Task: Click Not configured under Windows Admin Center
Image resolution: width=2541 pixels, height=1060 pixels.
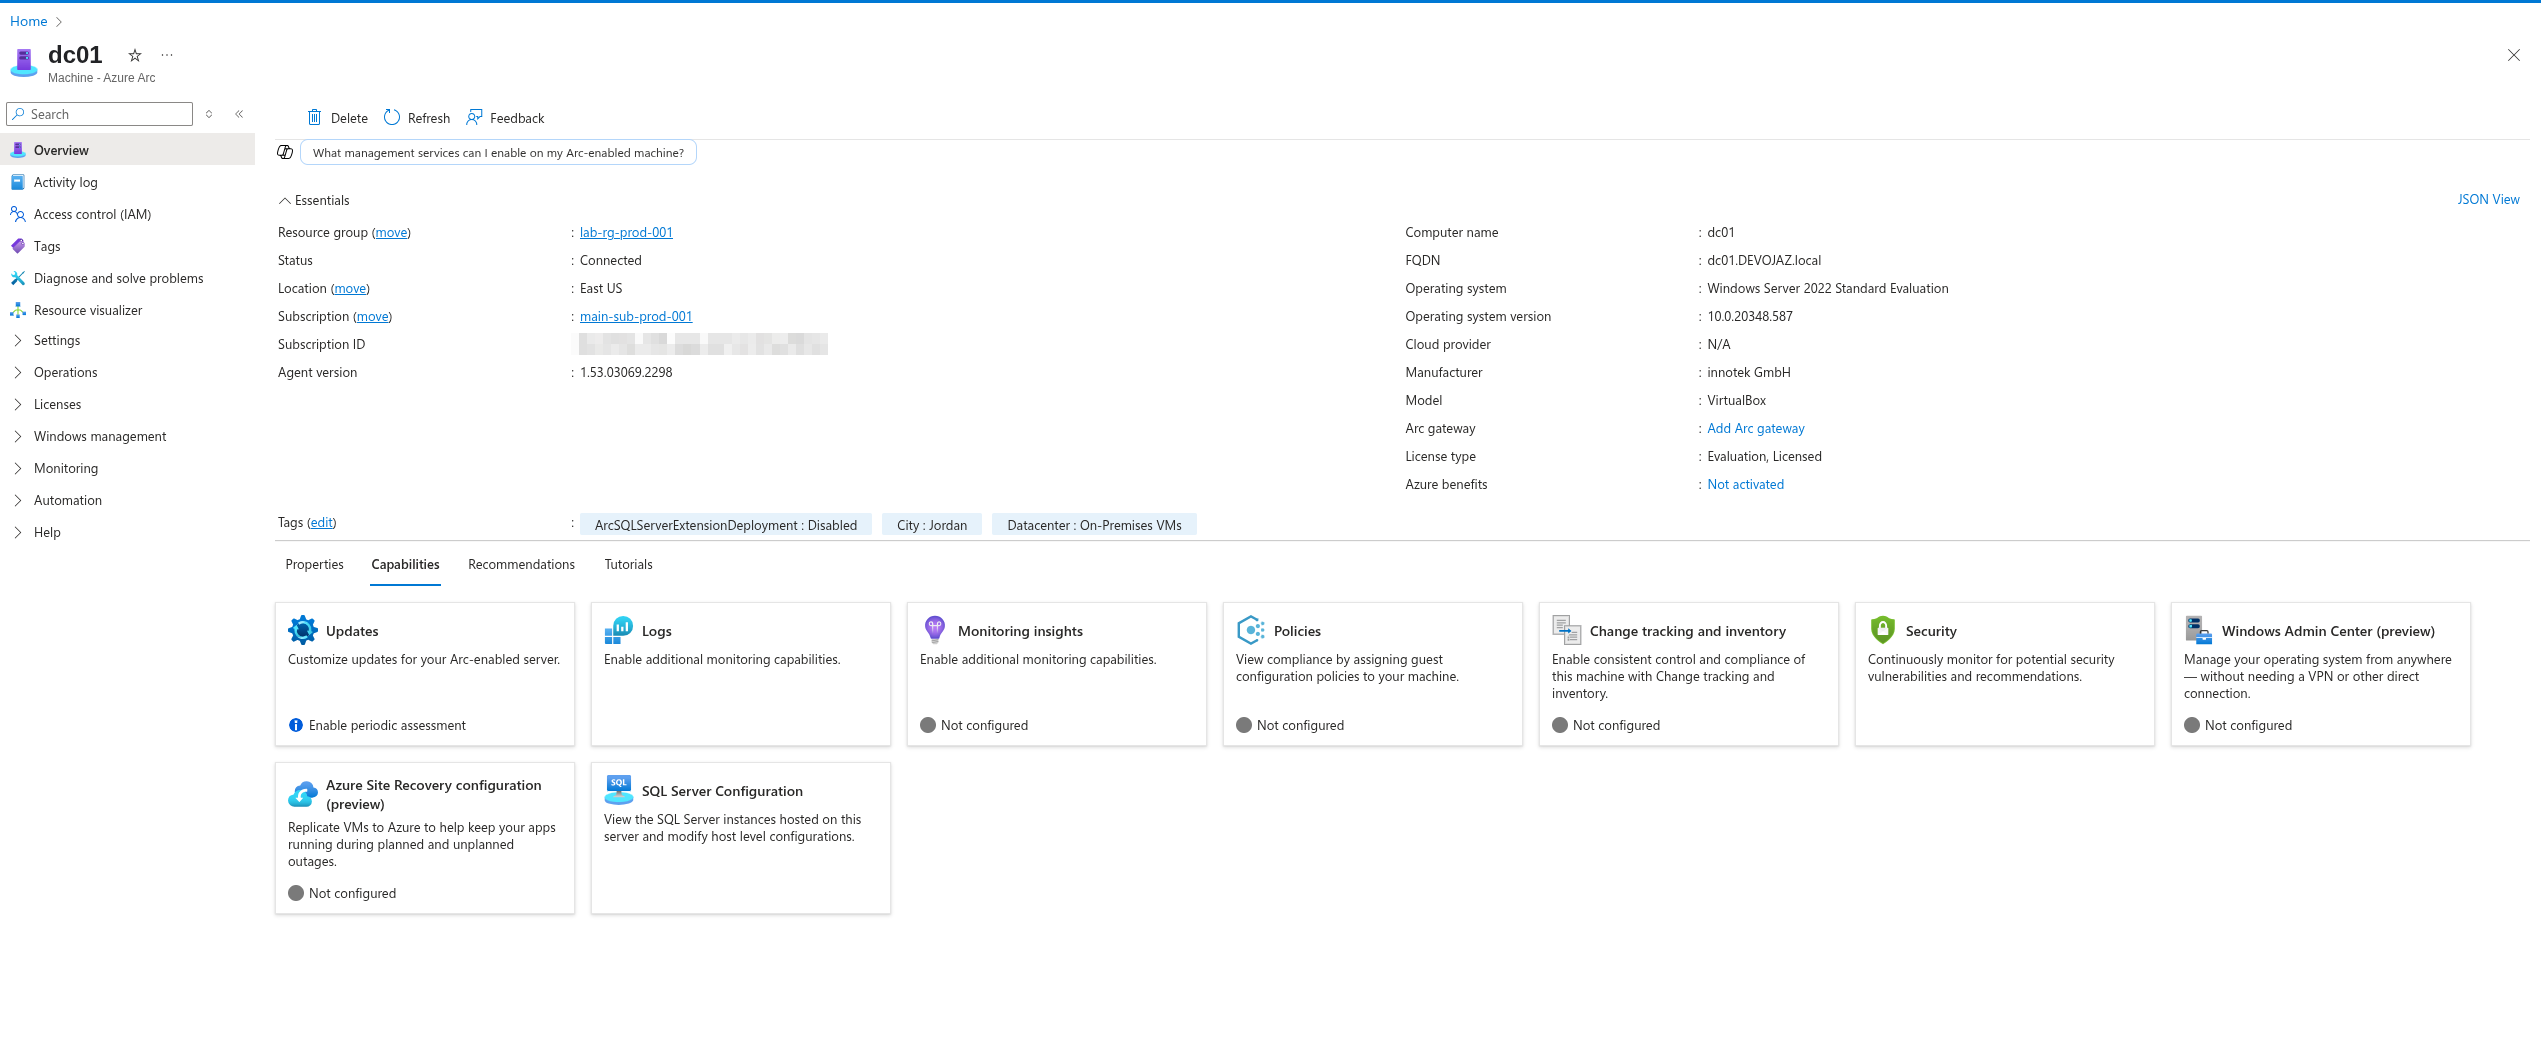Action: 2248,725
